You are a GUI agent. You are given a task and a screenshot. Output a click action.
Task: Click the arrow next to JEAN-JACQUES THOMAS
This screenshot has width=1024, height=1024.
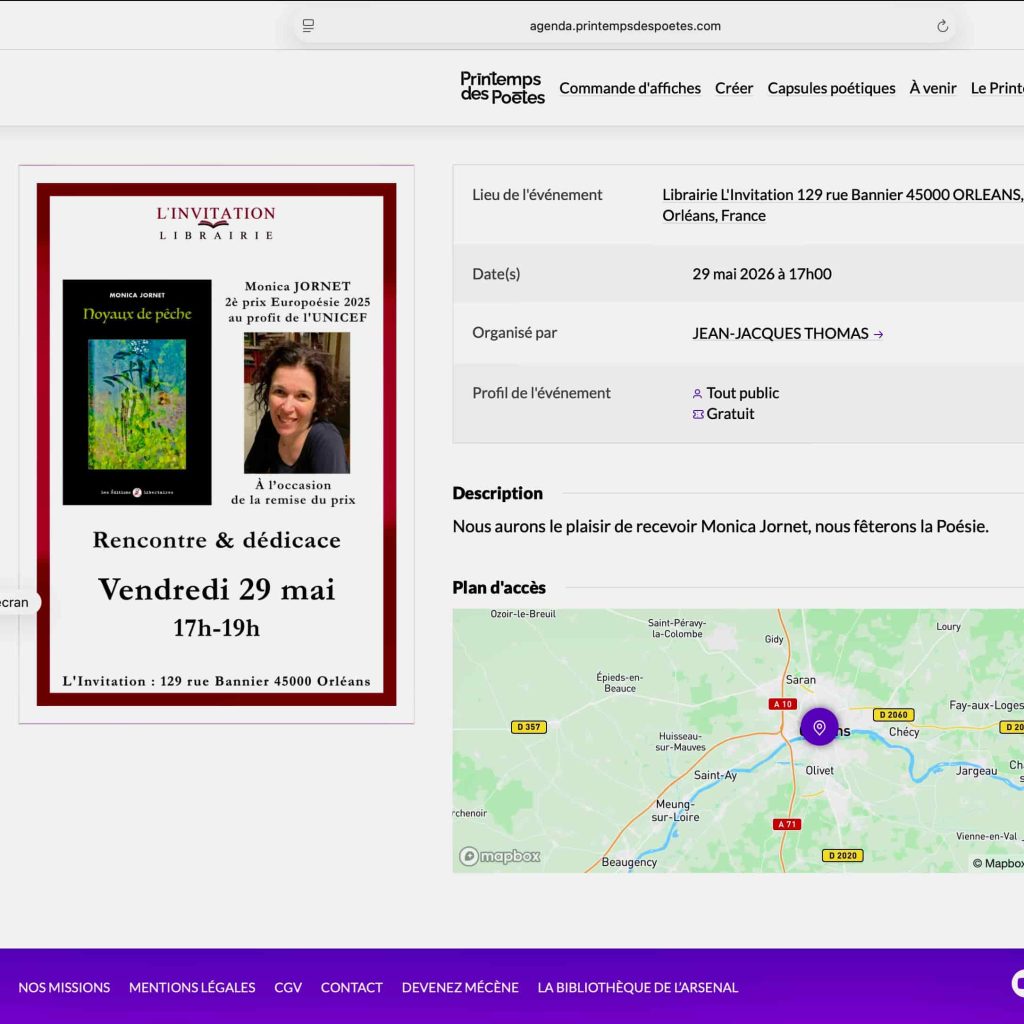tap(878, 334)
